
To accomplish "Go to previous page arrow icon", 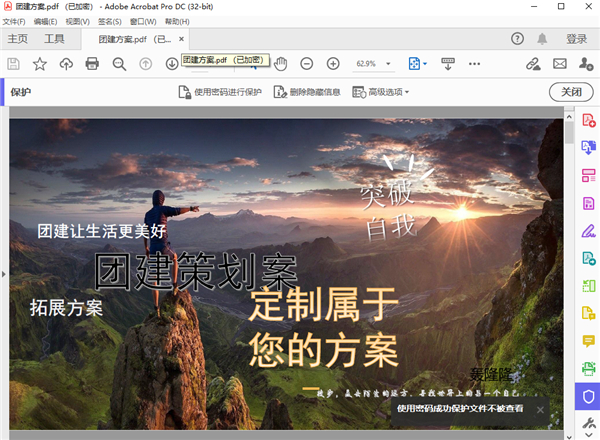I will [x=145, y=64].
